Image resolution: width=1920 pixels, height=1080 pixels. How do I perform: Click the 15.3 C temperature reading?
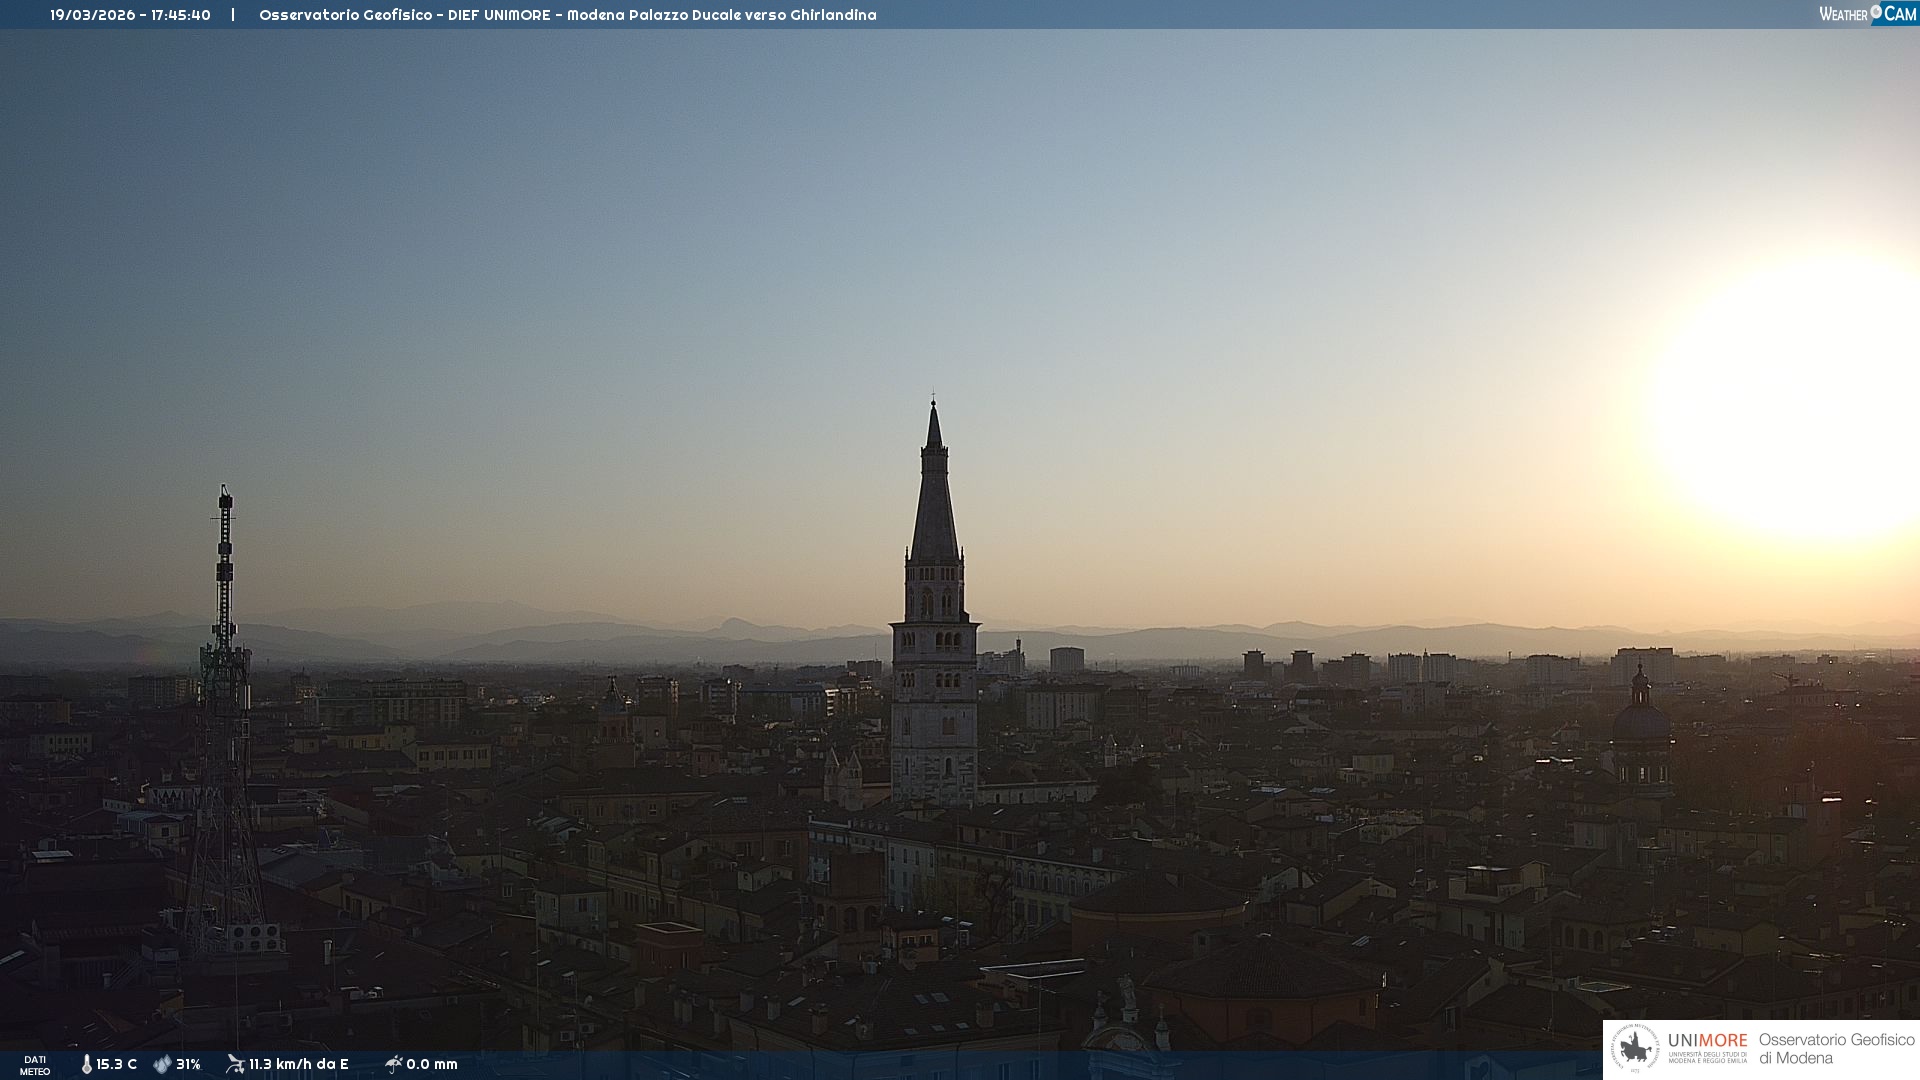coord(116,1064)
